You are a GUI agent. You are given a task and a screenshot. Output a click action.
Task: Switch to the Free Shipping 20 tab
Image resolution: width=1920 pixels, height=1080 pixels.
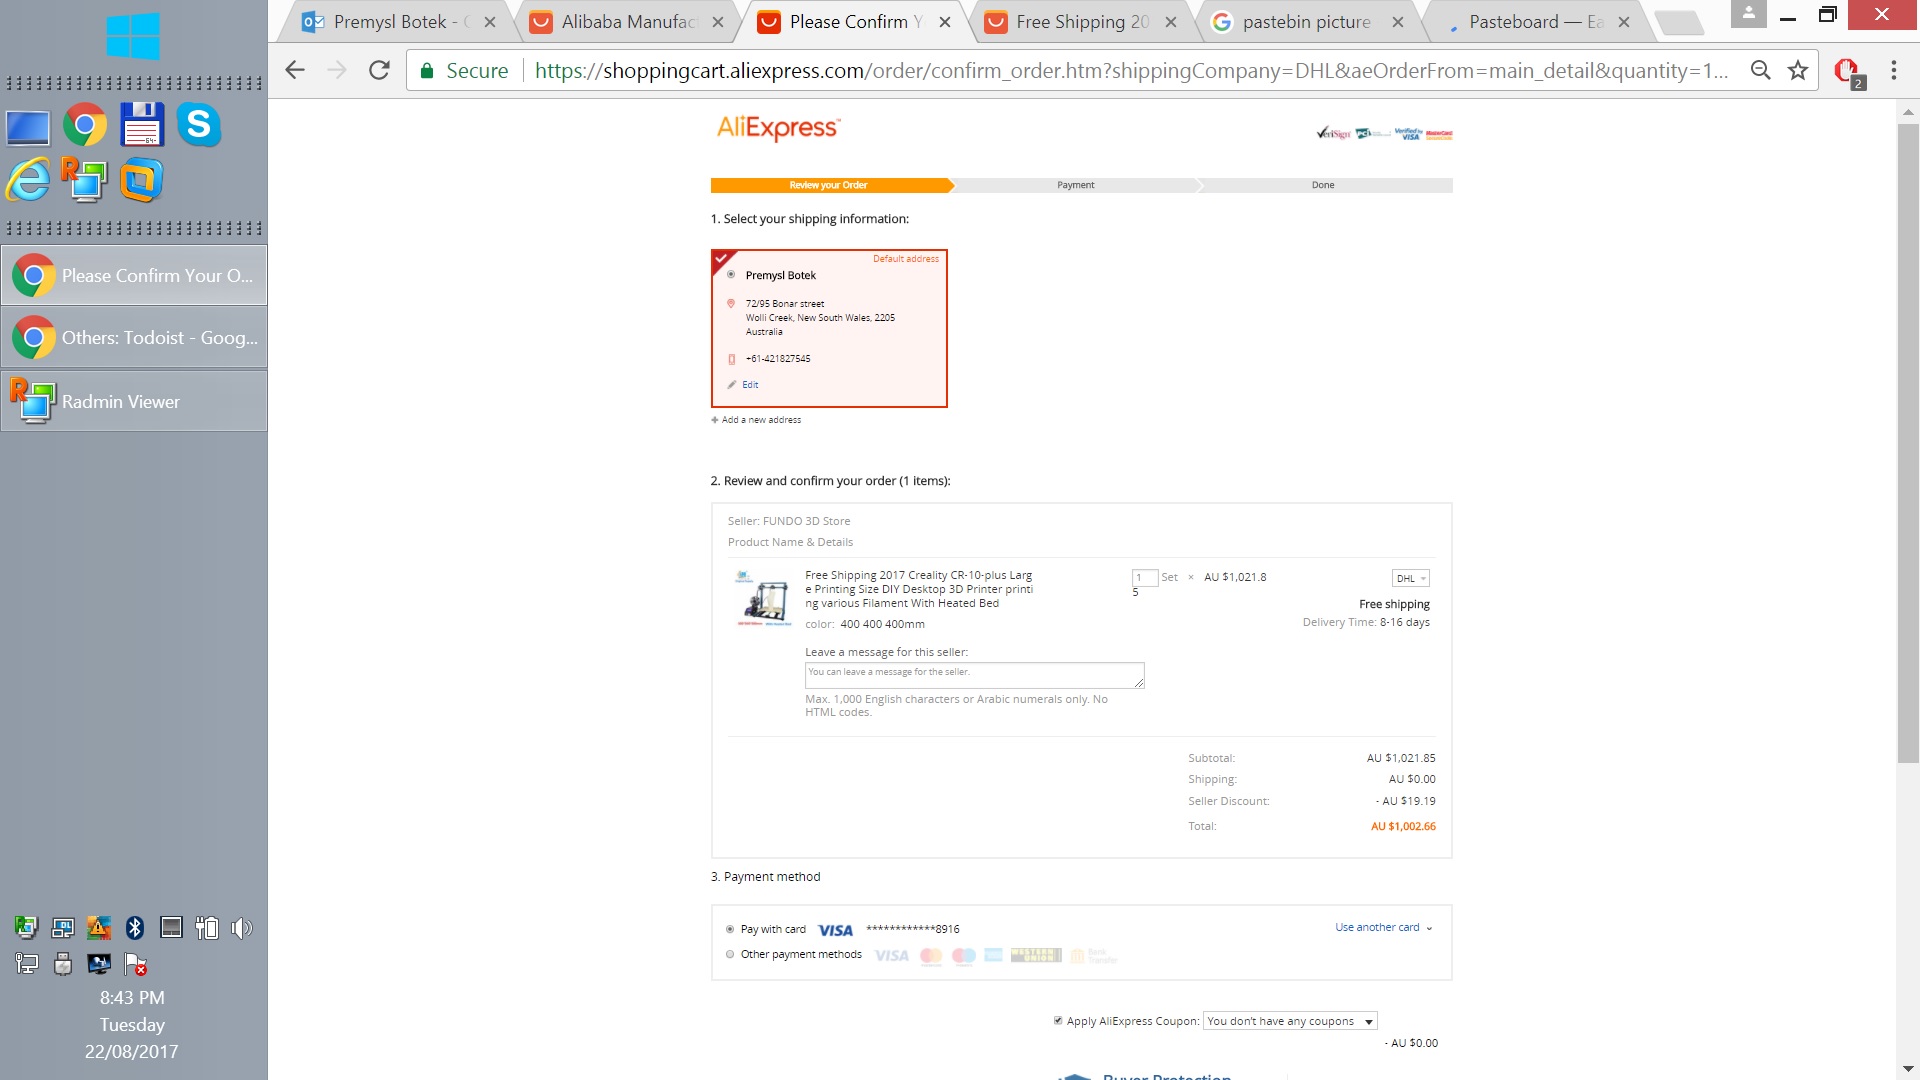coord(1082,22)
